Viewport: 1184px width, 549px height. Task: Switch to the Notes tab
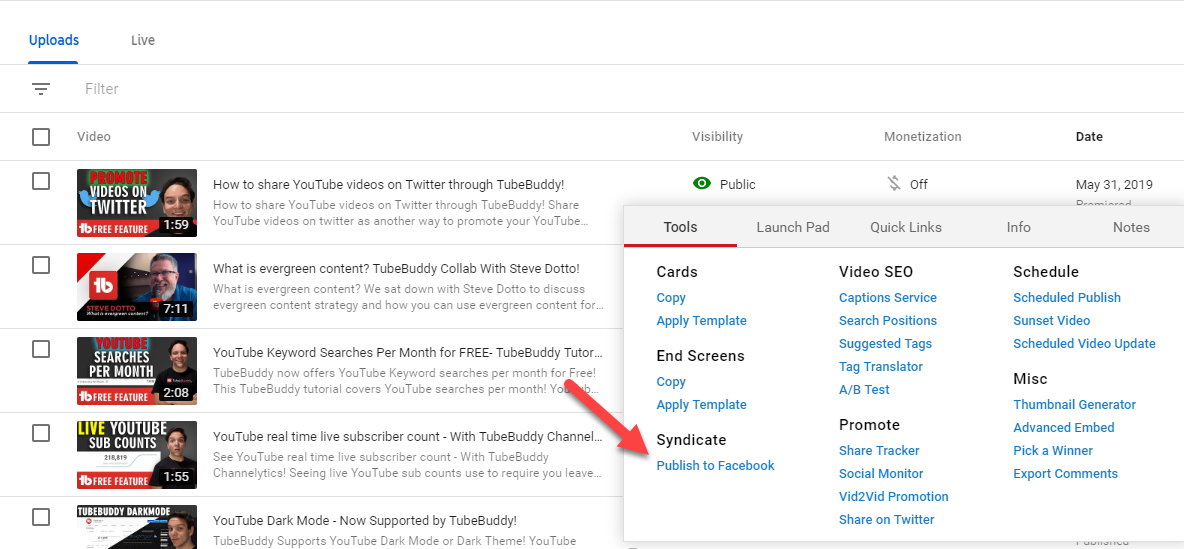coord(1131,227)
